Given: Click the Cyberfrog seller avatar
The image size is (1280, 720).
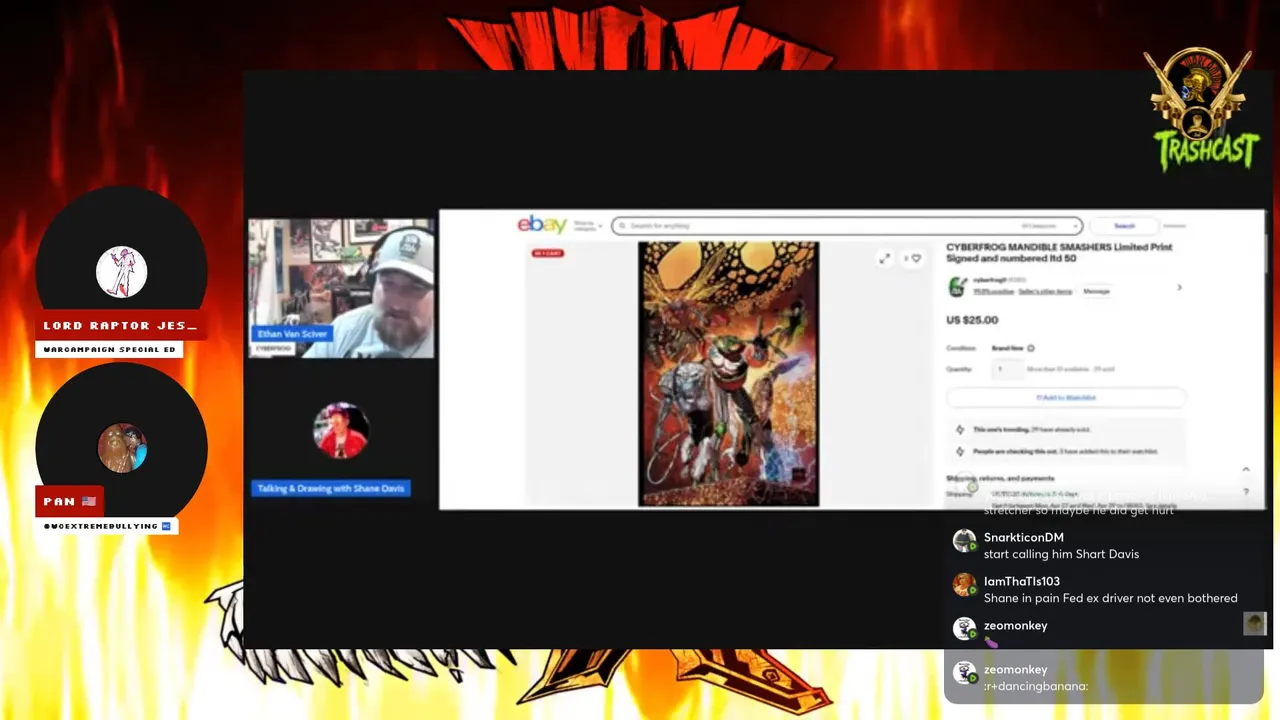Looking at the screenshot, I should pyautogui.click(x=957, y=286).
